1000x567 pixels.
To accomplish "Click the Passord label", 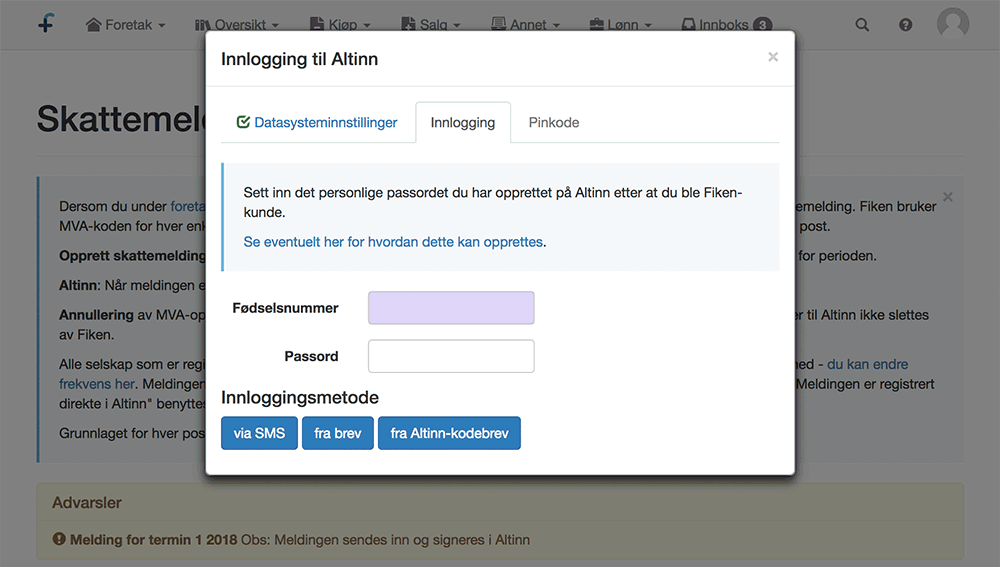I will [311, 356].
